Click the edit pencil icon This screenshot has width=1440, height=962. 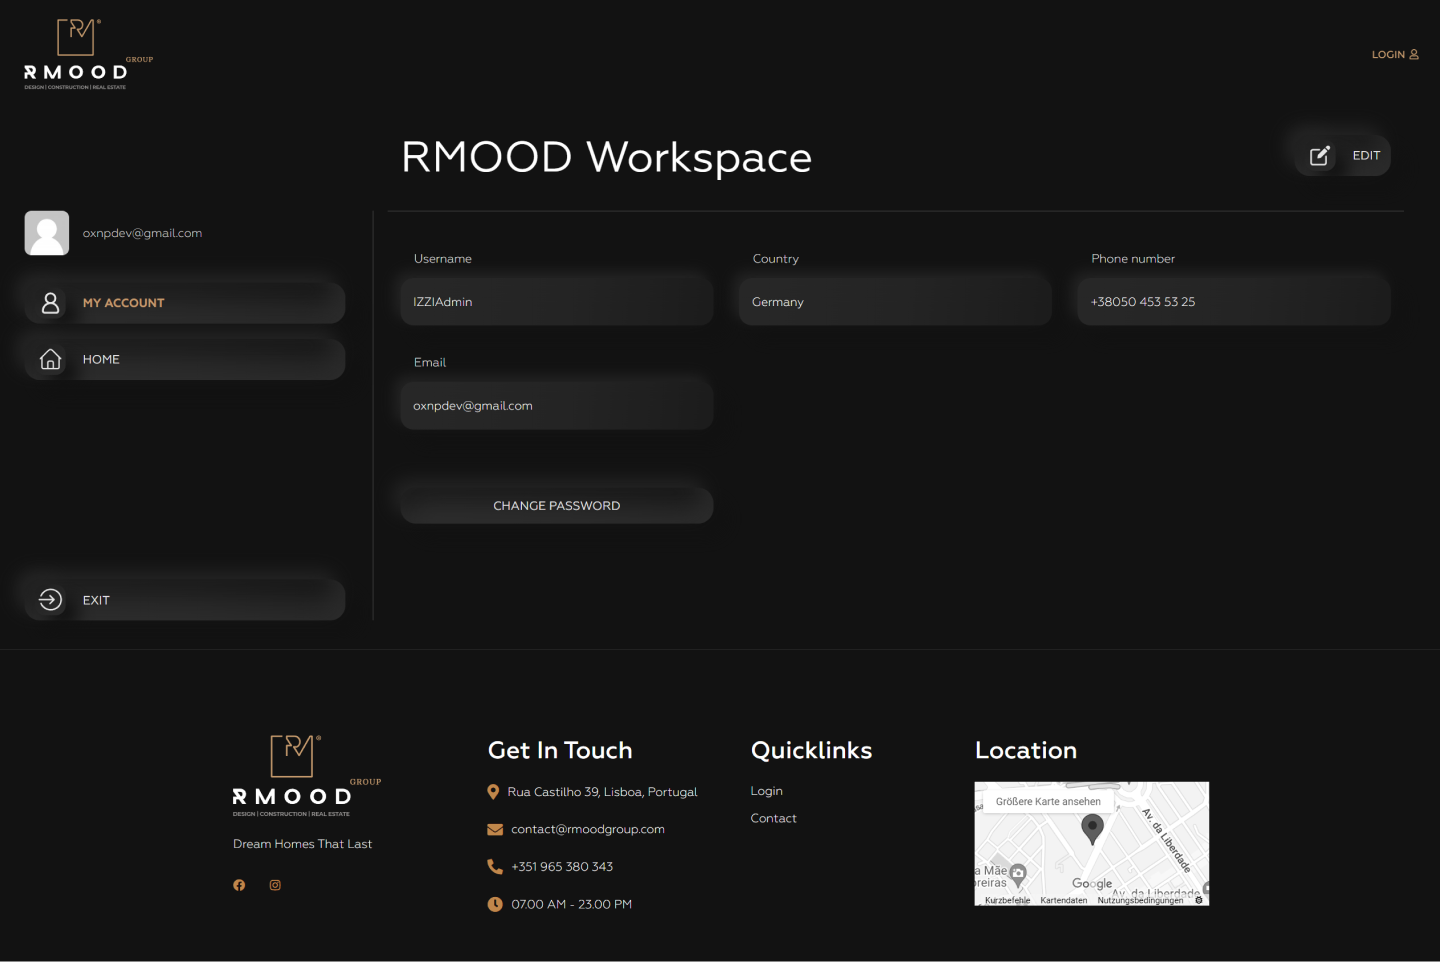(x=1320, y=155)
